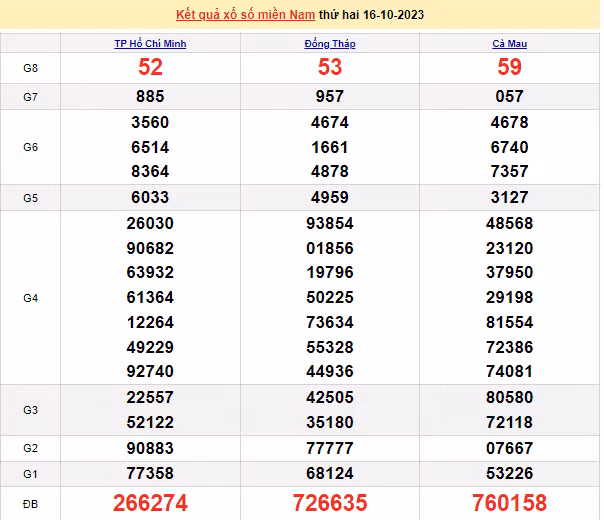Click the red G8 number 59 for Cà Mau

pos(510,67)
